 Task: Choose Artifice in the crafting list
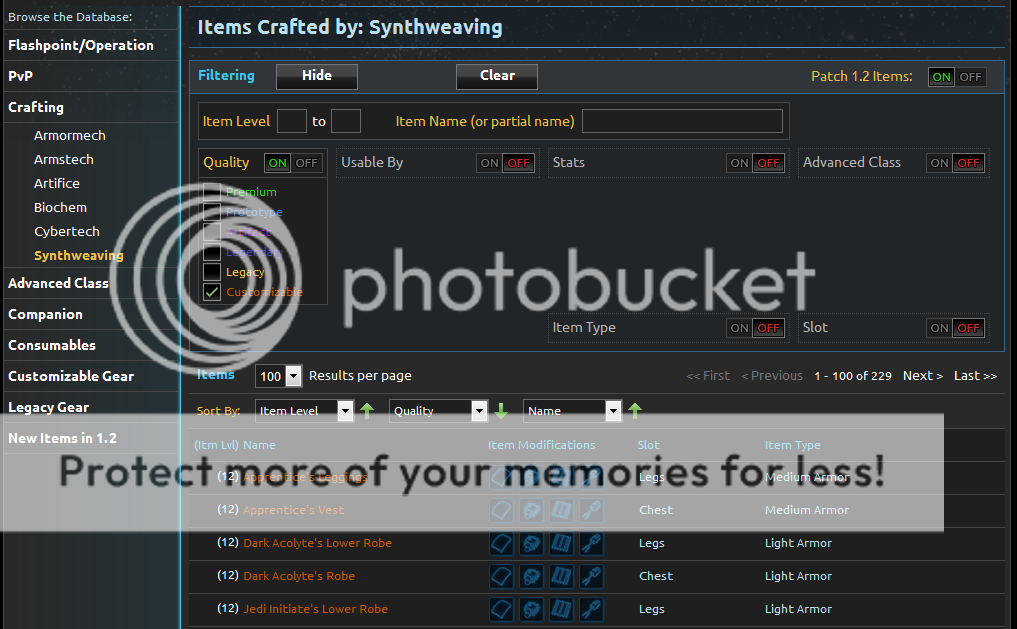[56, 184]
